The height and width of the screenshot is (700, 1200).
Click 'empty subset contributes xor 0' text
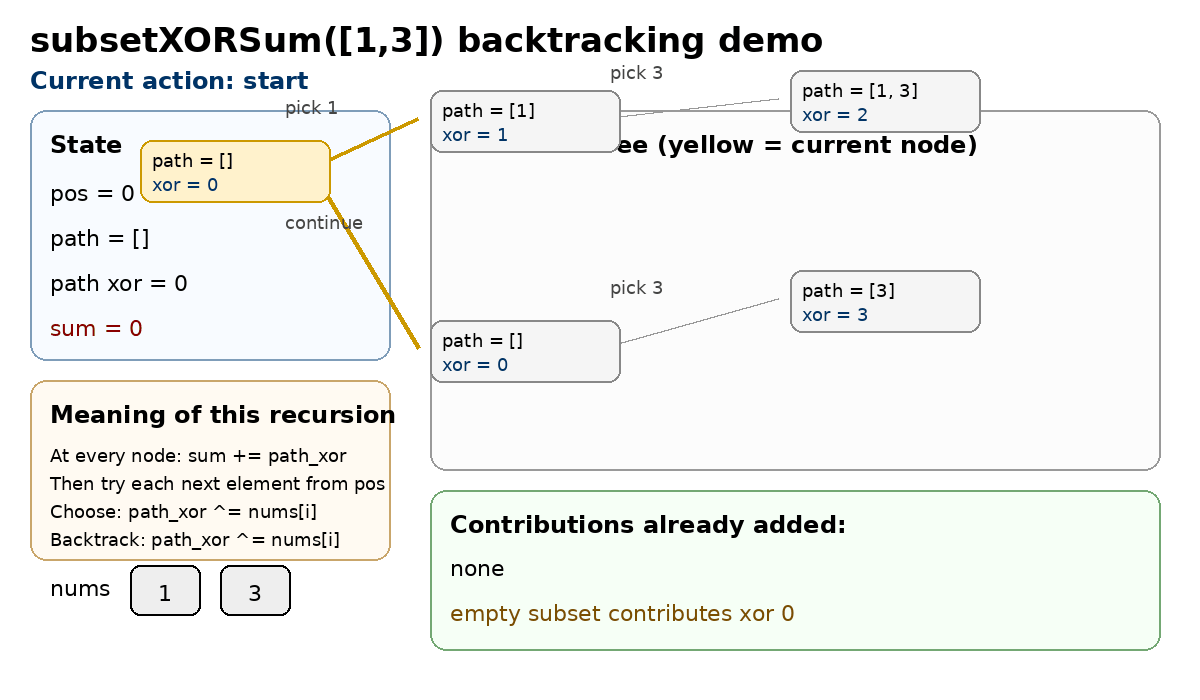coord(622,614)
